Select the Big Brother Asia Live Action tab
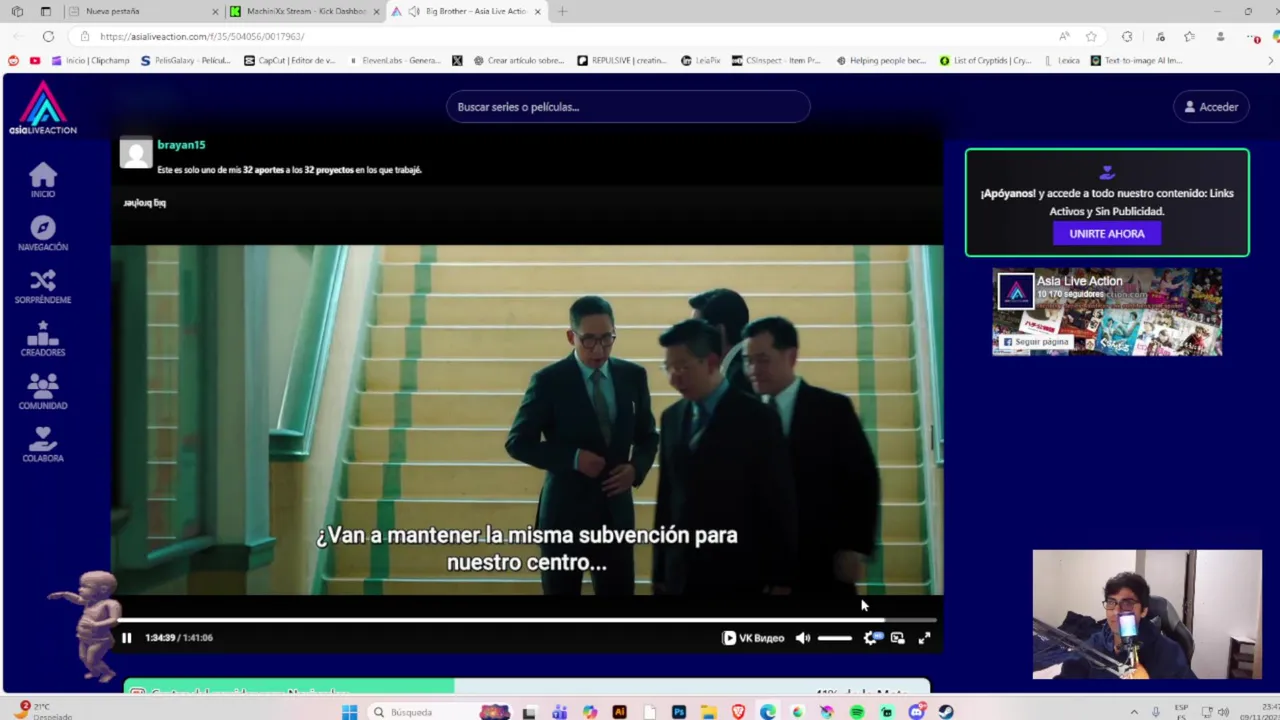This screenshot has height=720, width=1280. [x=466, y=11]
